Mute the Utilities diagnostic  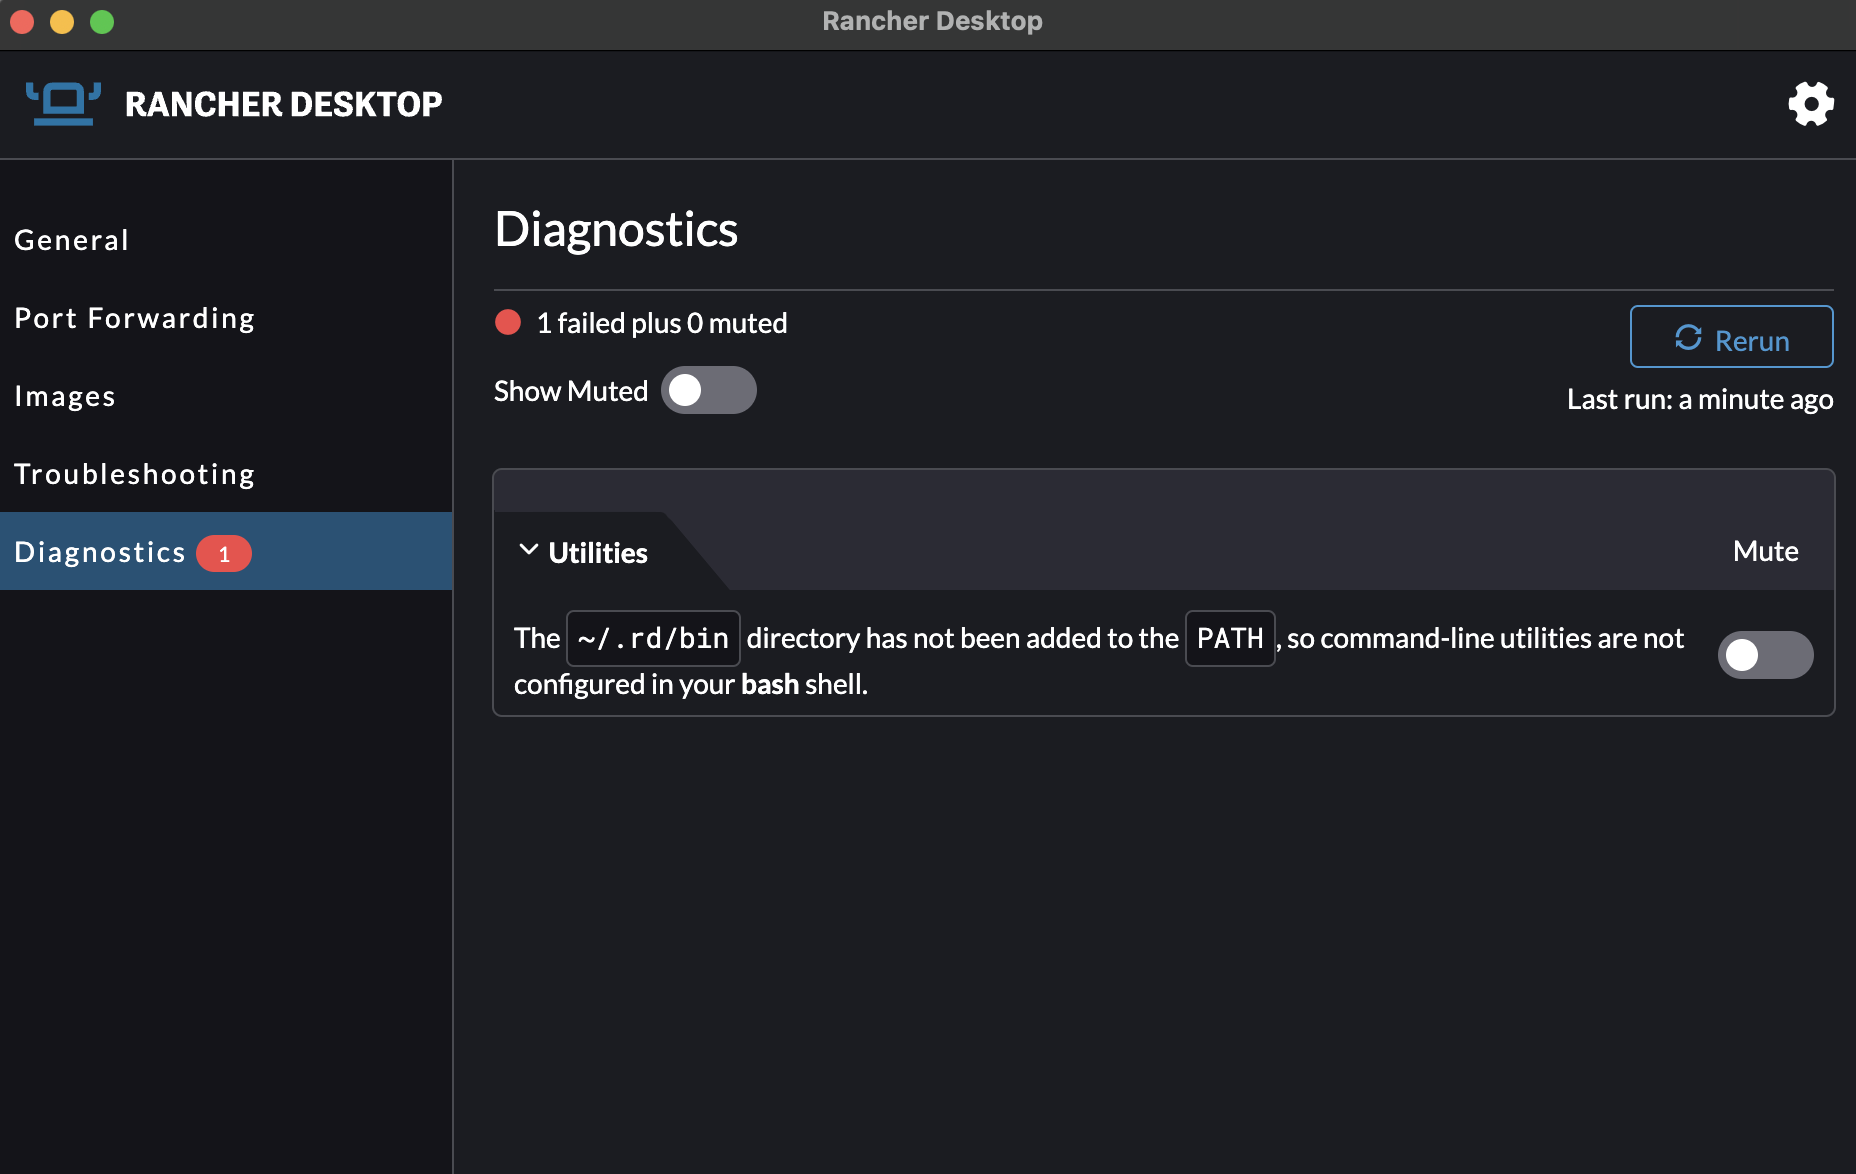(1765, 551)
